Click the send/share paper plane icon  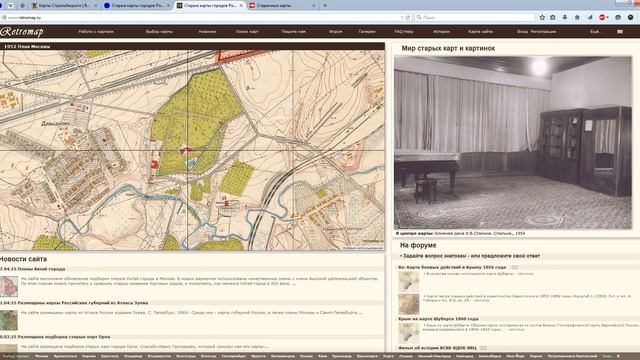pyautogui.click(x=590, y=18)
